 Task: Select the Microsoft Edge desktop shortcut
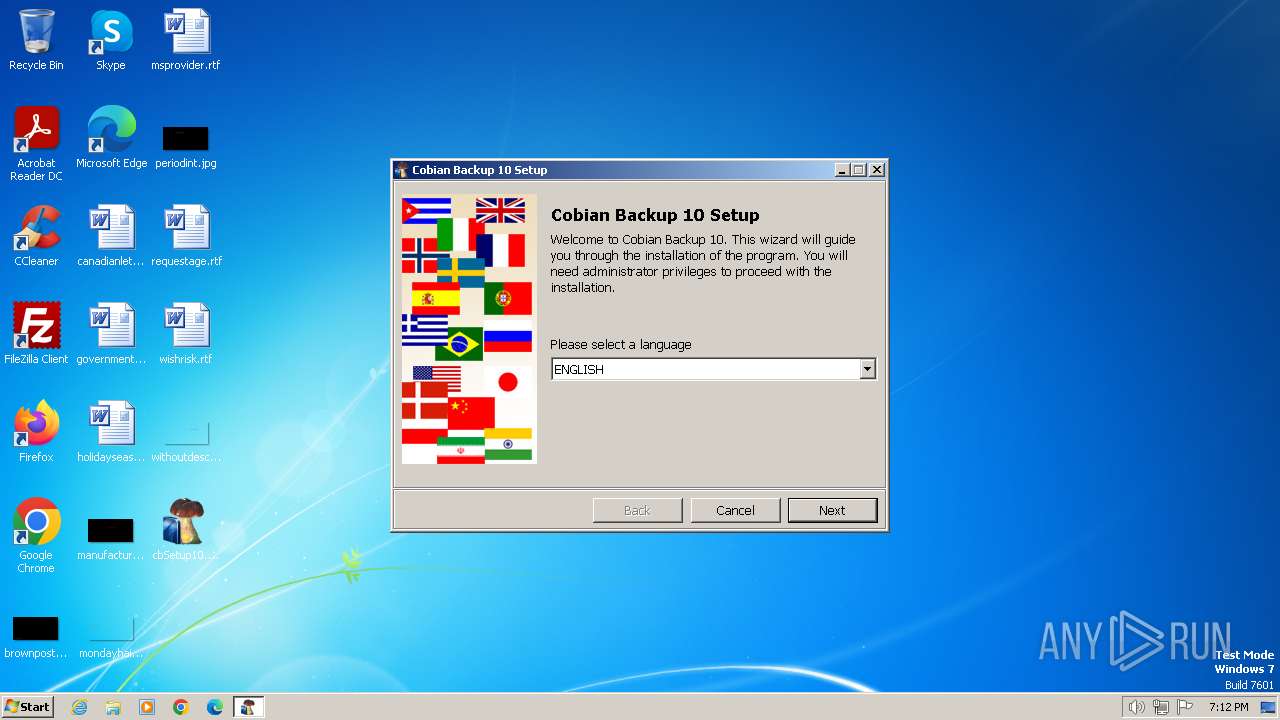click(111, 139)
